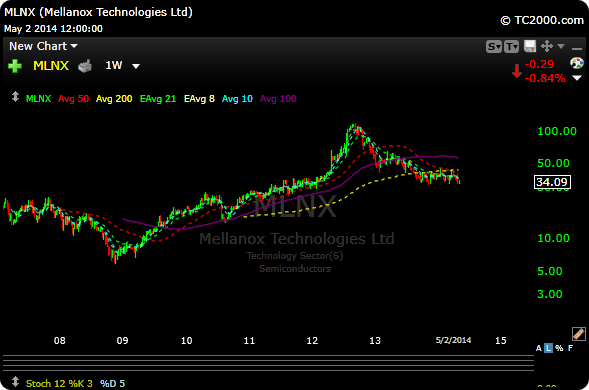Select the purple Avg 100 legend label

coord(278,99)
